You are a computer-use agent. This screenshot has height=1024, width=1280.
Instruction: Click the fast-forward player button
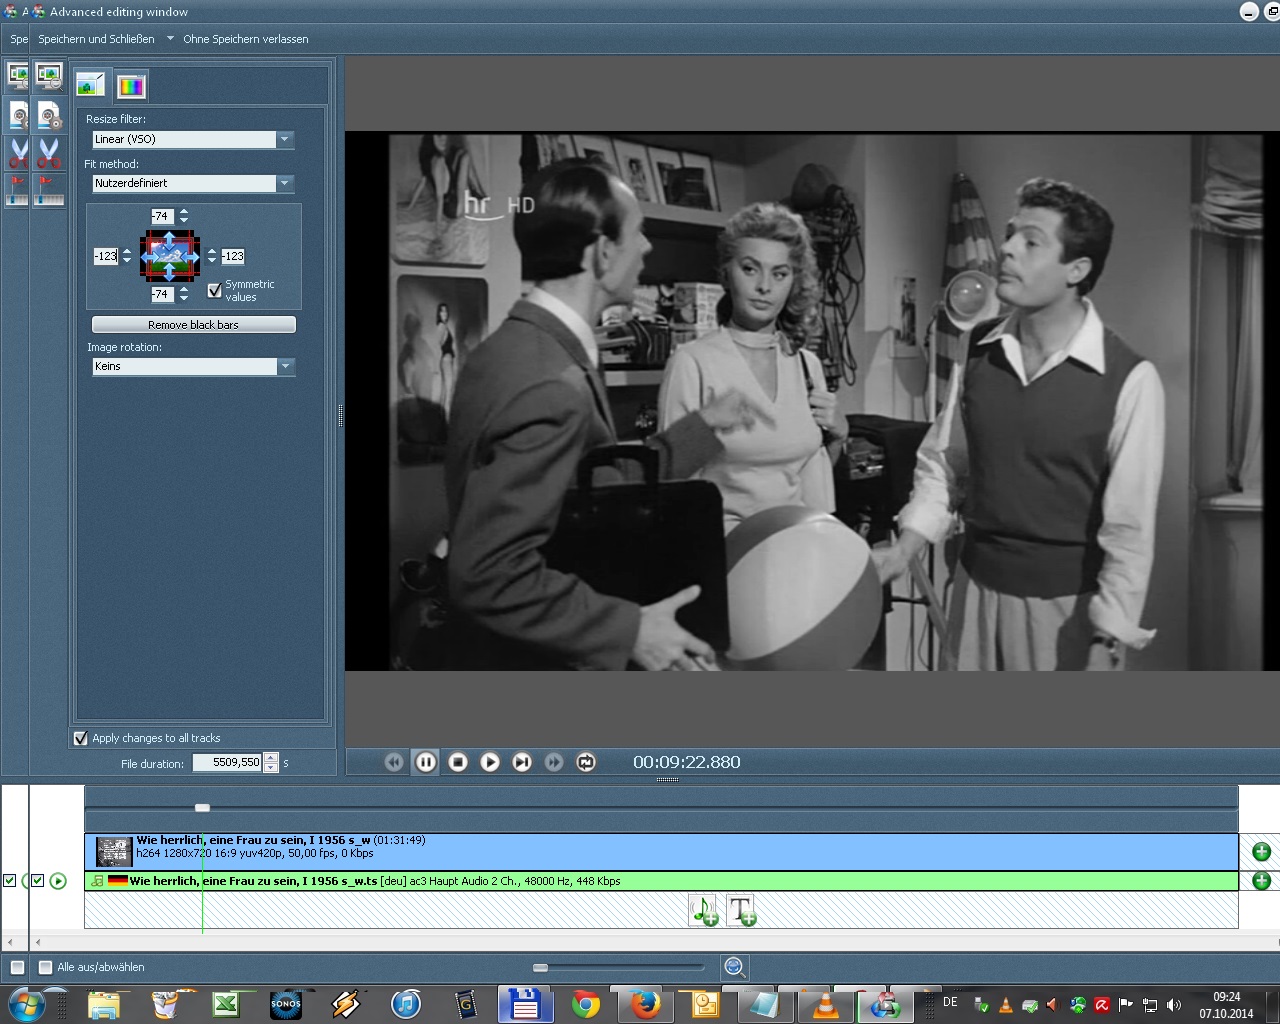coord(554,762)
